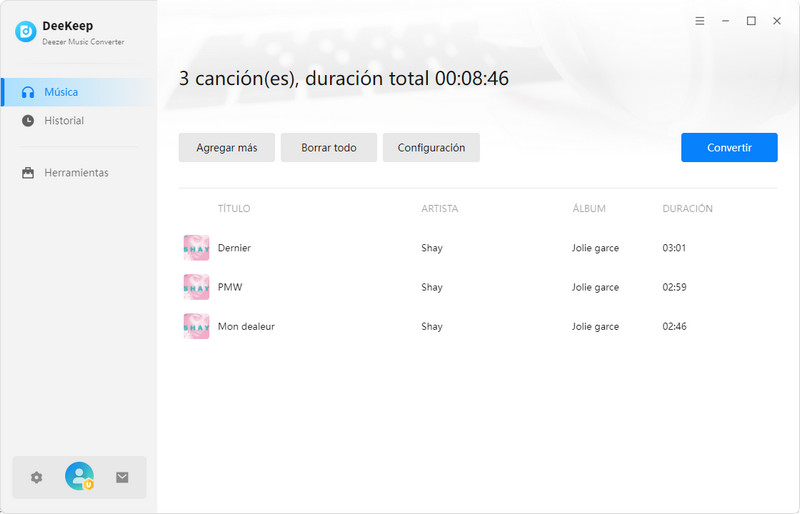Click artist Shay in Dernier row
Viewport: 800px width, 514px height.
pyautogui.click(x=432, y=248)
